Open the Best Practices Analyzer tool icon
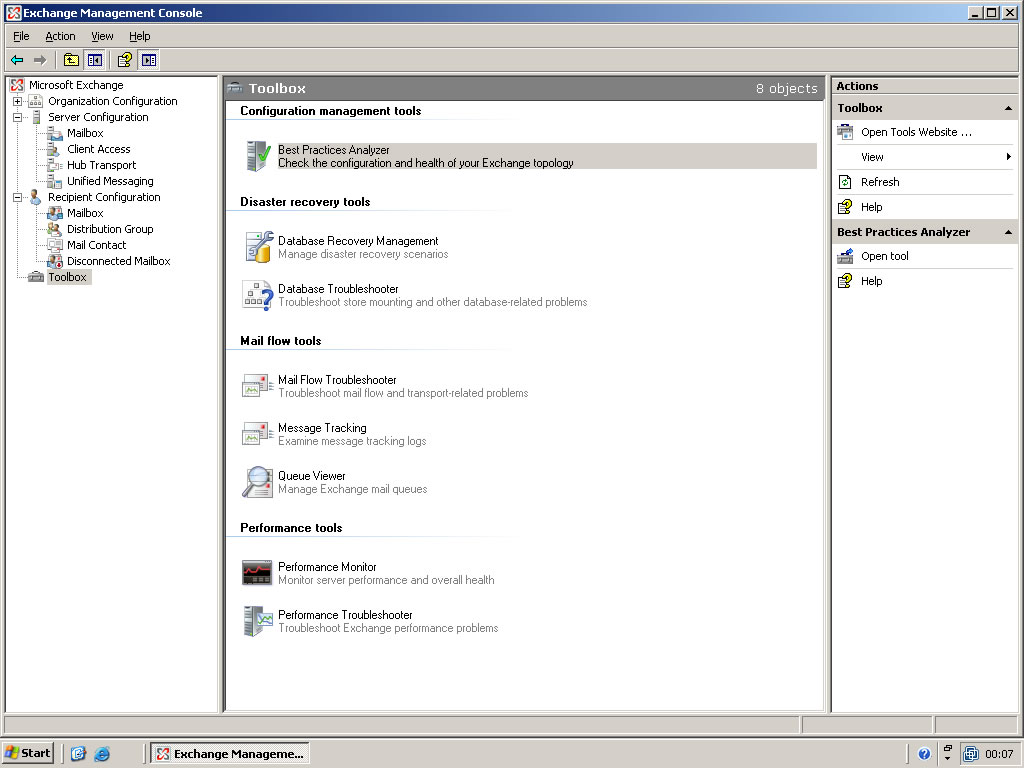The width and height of the screenshot is (1024, 768). [x=258, y=156]
